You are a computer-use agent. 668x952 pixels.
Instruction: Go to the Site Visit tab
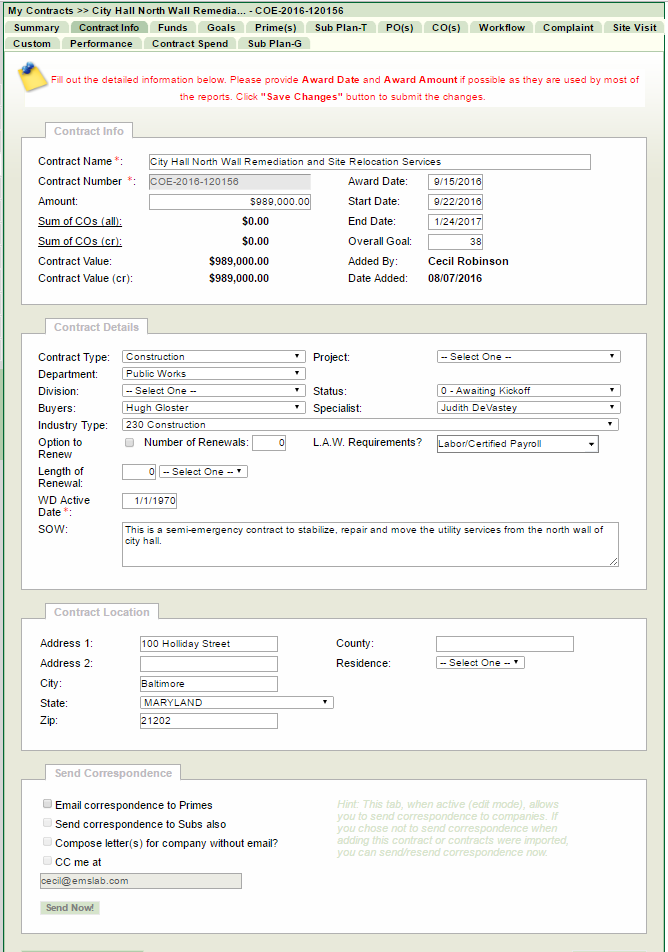pos(634,28)
